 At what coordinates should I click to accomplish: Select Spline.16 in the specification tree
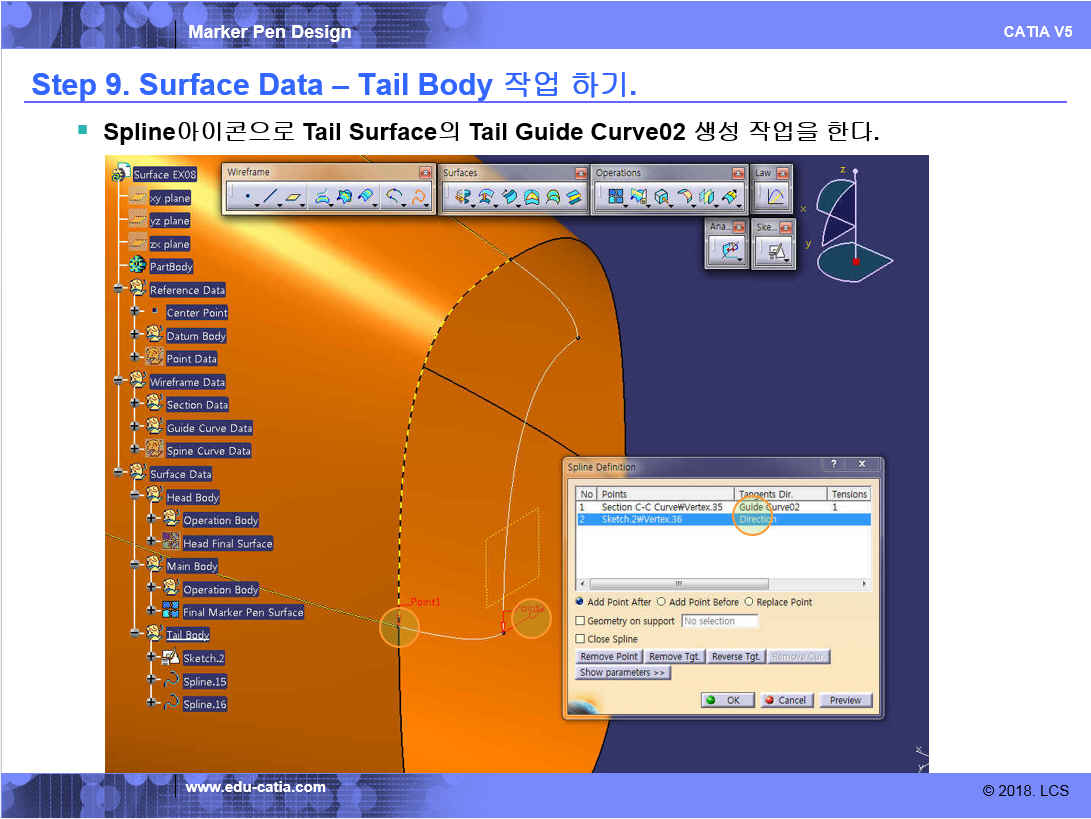(x=204, y=704)
